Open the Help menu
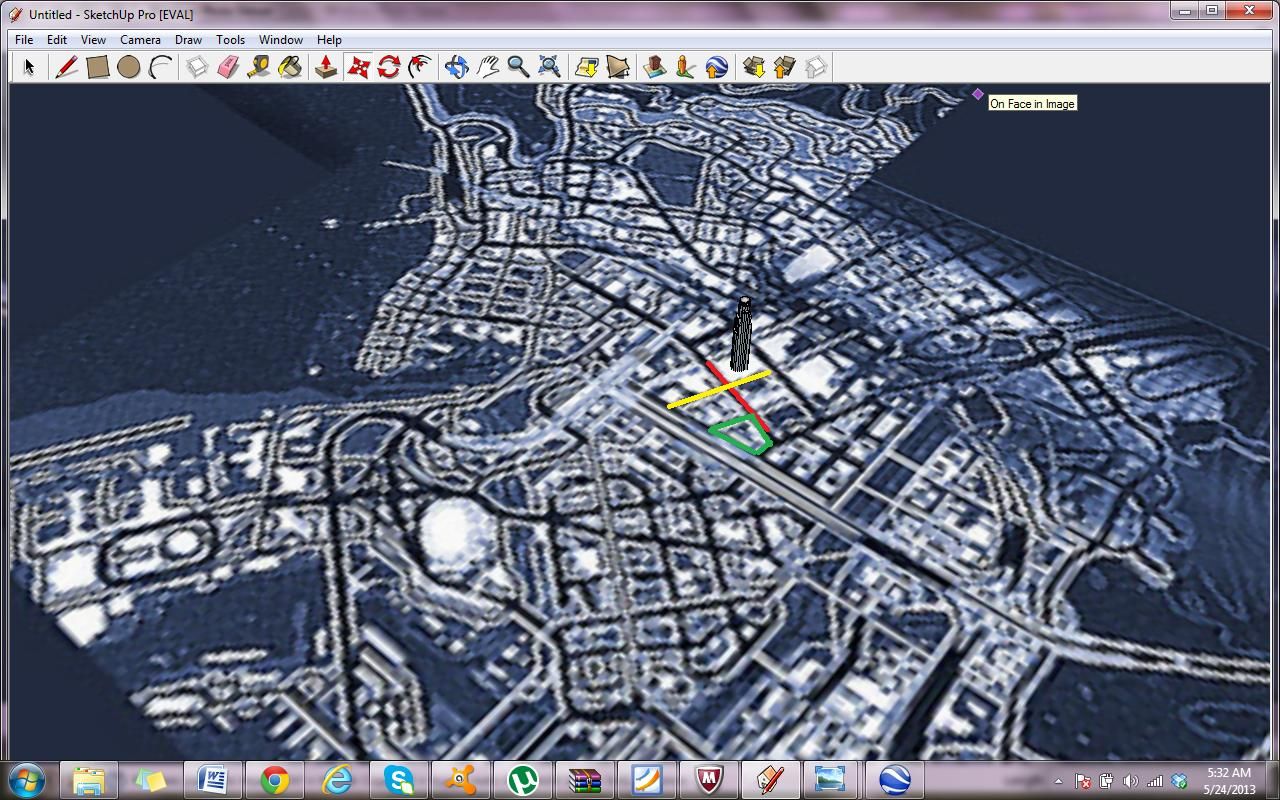Viewport: 1280px width, 800px height. click(x=329, y=40)
